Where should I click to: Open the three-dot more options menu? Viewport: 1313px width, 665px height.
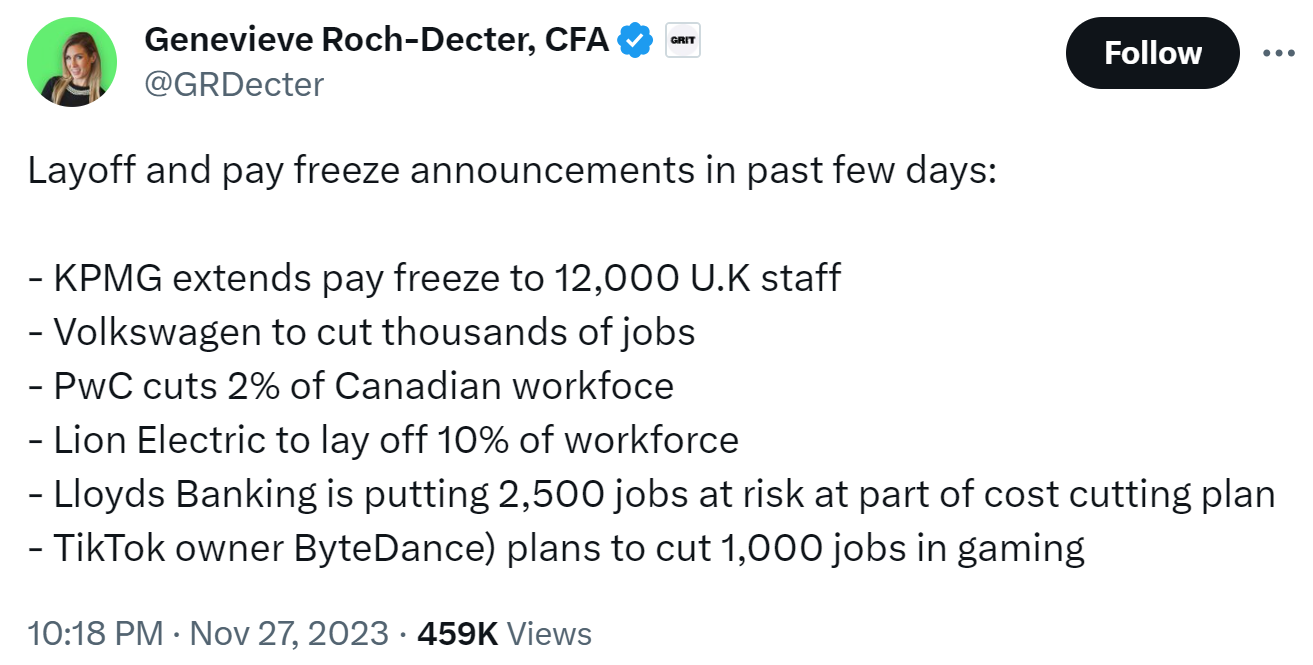tap(1278, 53)
